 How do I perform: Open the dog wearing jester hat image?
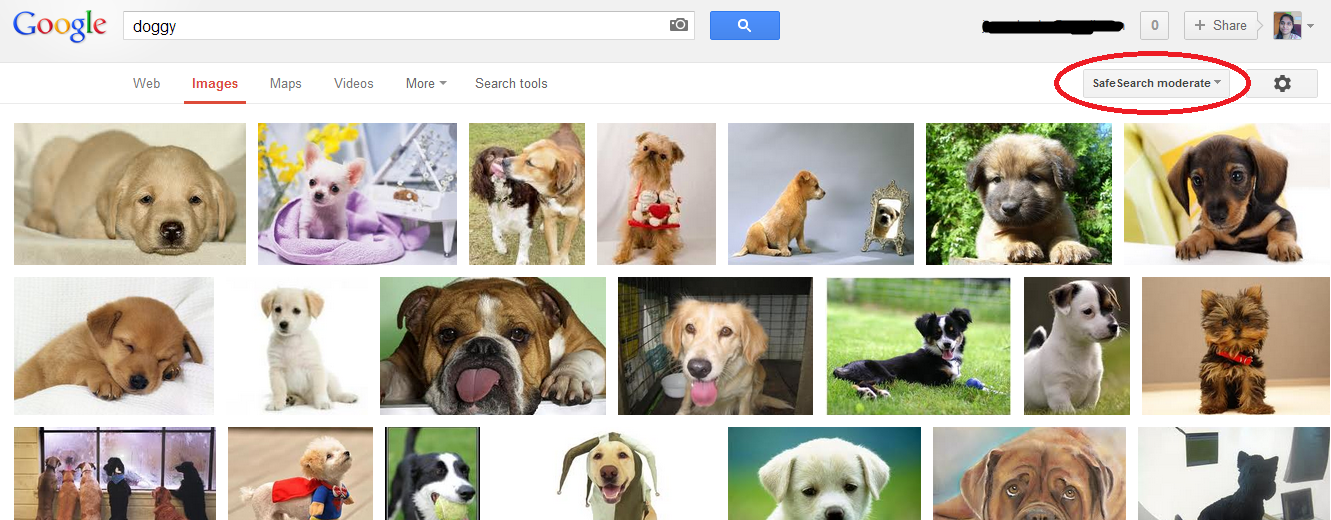pos(604,473)
